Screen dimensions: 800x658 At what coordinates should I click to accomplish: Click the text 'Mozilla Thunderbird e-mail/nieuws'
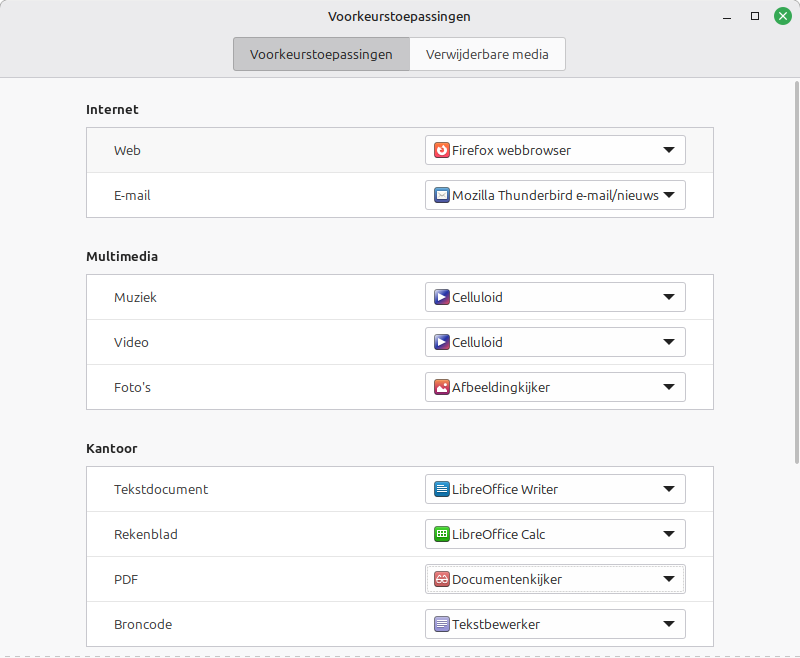point(555,195)
